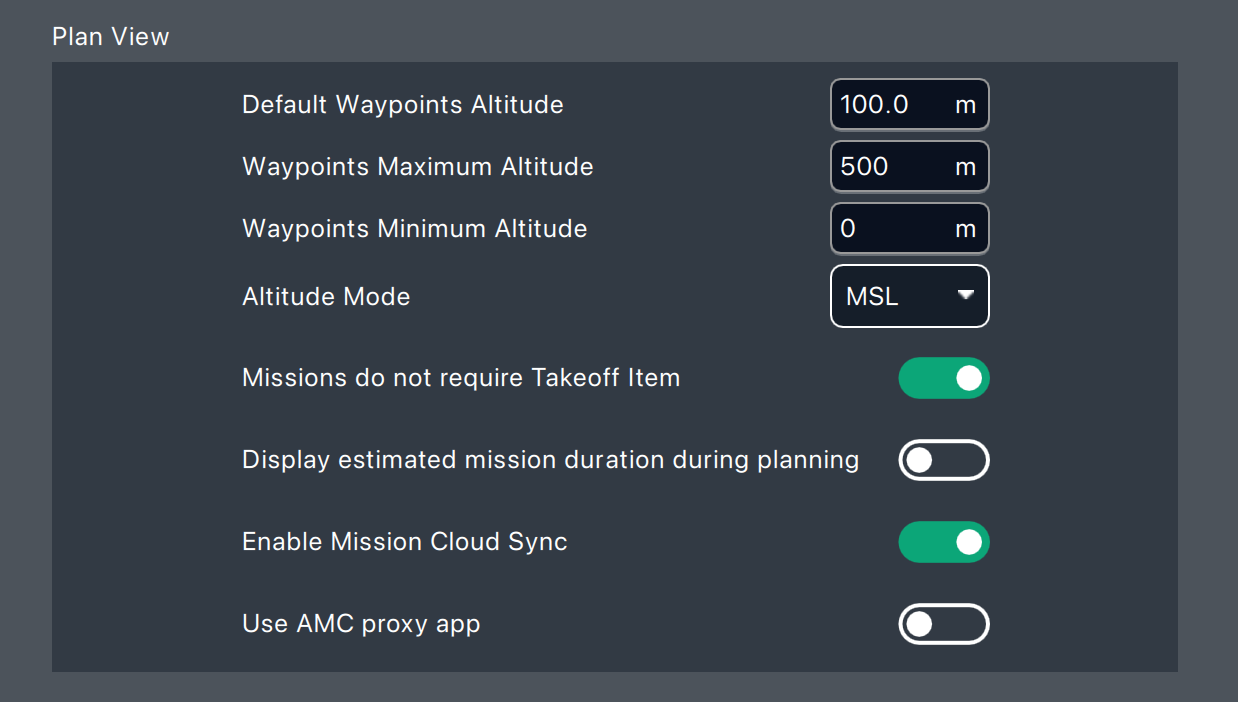Click the Enable Mission Cloud Sync label
1238x702 pixels.
tap(404, 542)
